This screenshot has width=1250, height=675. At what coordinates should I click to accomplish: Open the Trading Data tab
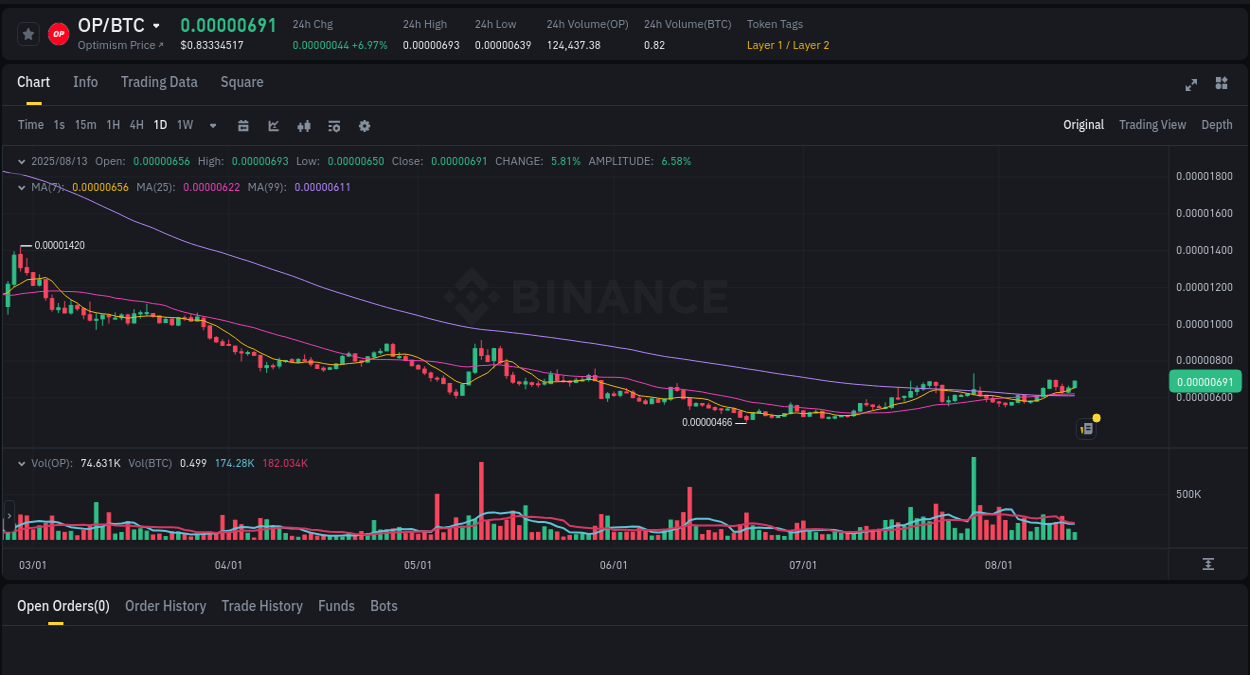(159, 82)
